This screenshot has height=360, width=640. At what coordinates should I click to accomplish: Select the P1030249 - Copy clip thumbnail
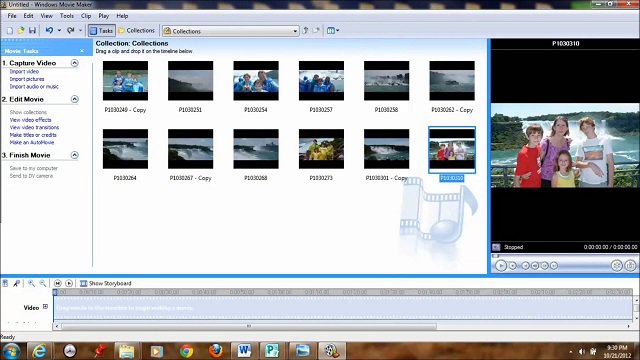click(125, 81)
